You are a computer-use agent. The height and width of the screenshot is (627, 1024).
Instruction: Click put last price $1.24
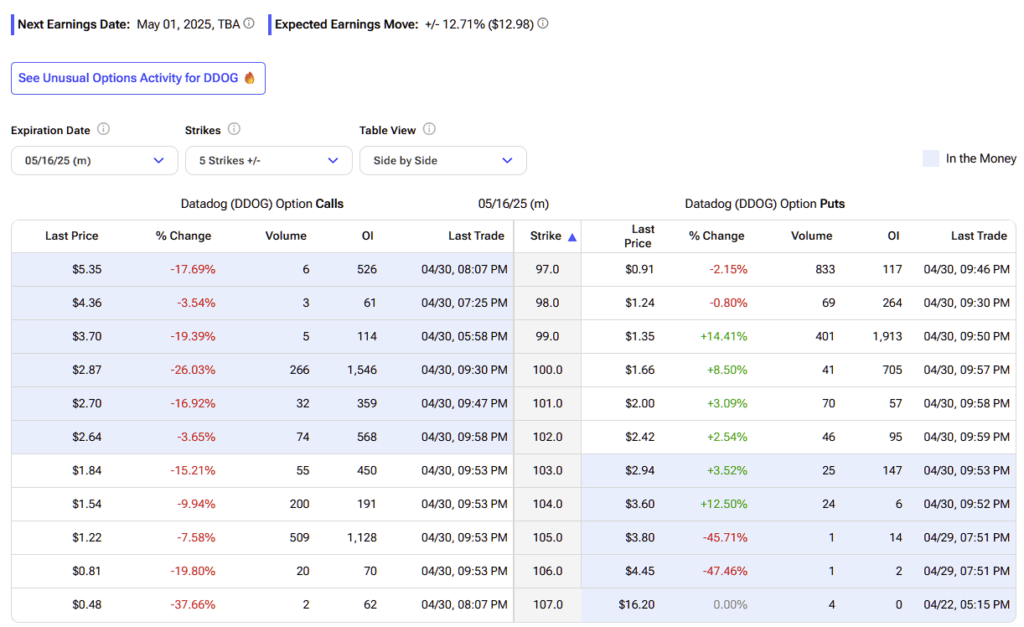[x=639, y=303]
